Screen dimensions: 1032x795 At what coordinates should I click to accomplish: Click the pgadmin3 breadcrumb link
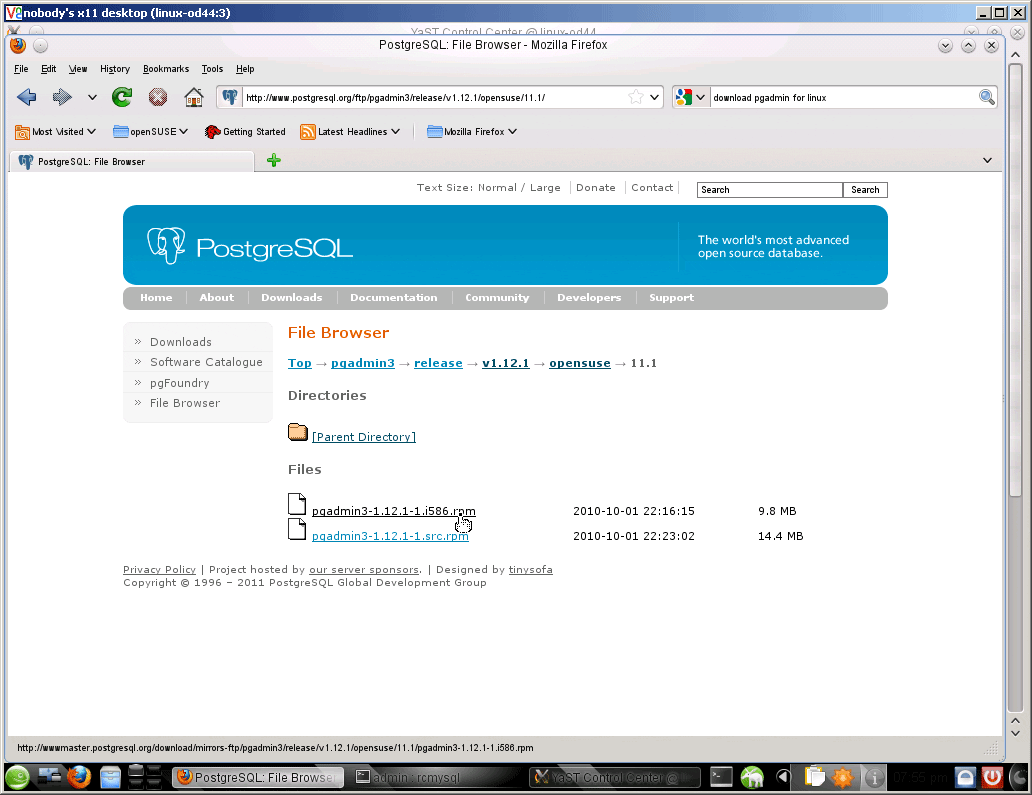click(363, 363)
